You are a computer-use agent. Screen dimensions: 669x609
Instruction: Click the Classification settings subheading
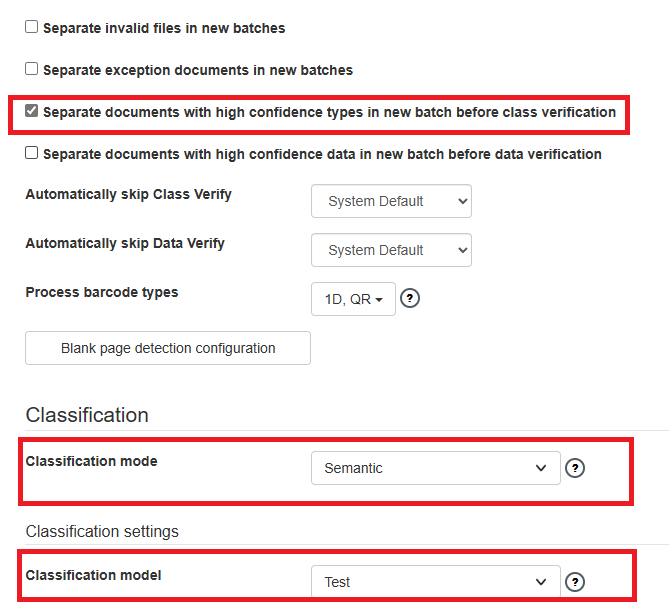pos(102,531)
